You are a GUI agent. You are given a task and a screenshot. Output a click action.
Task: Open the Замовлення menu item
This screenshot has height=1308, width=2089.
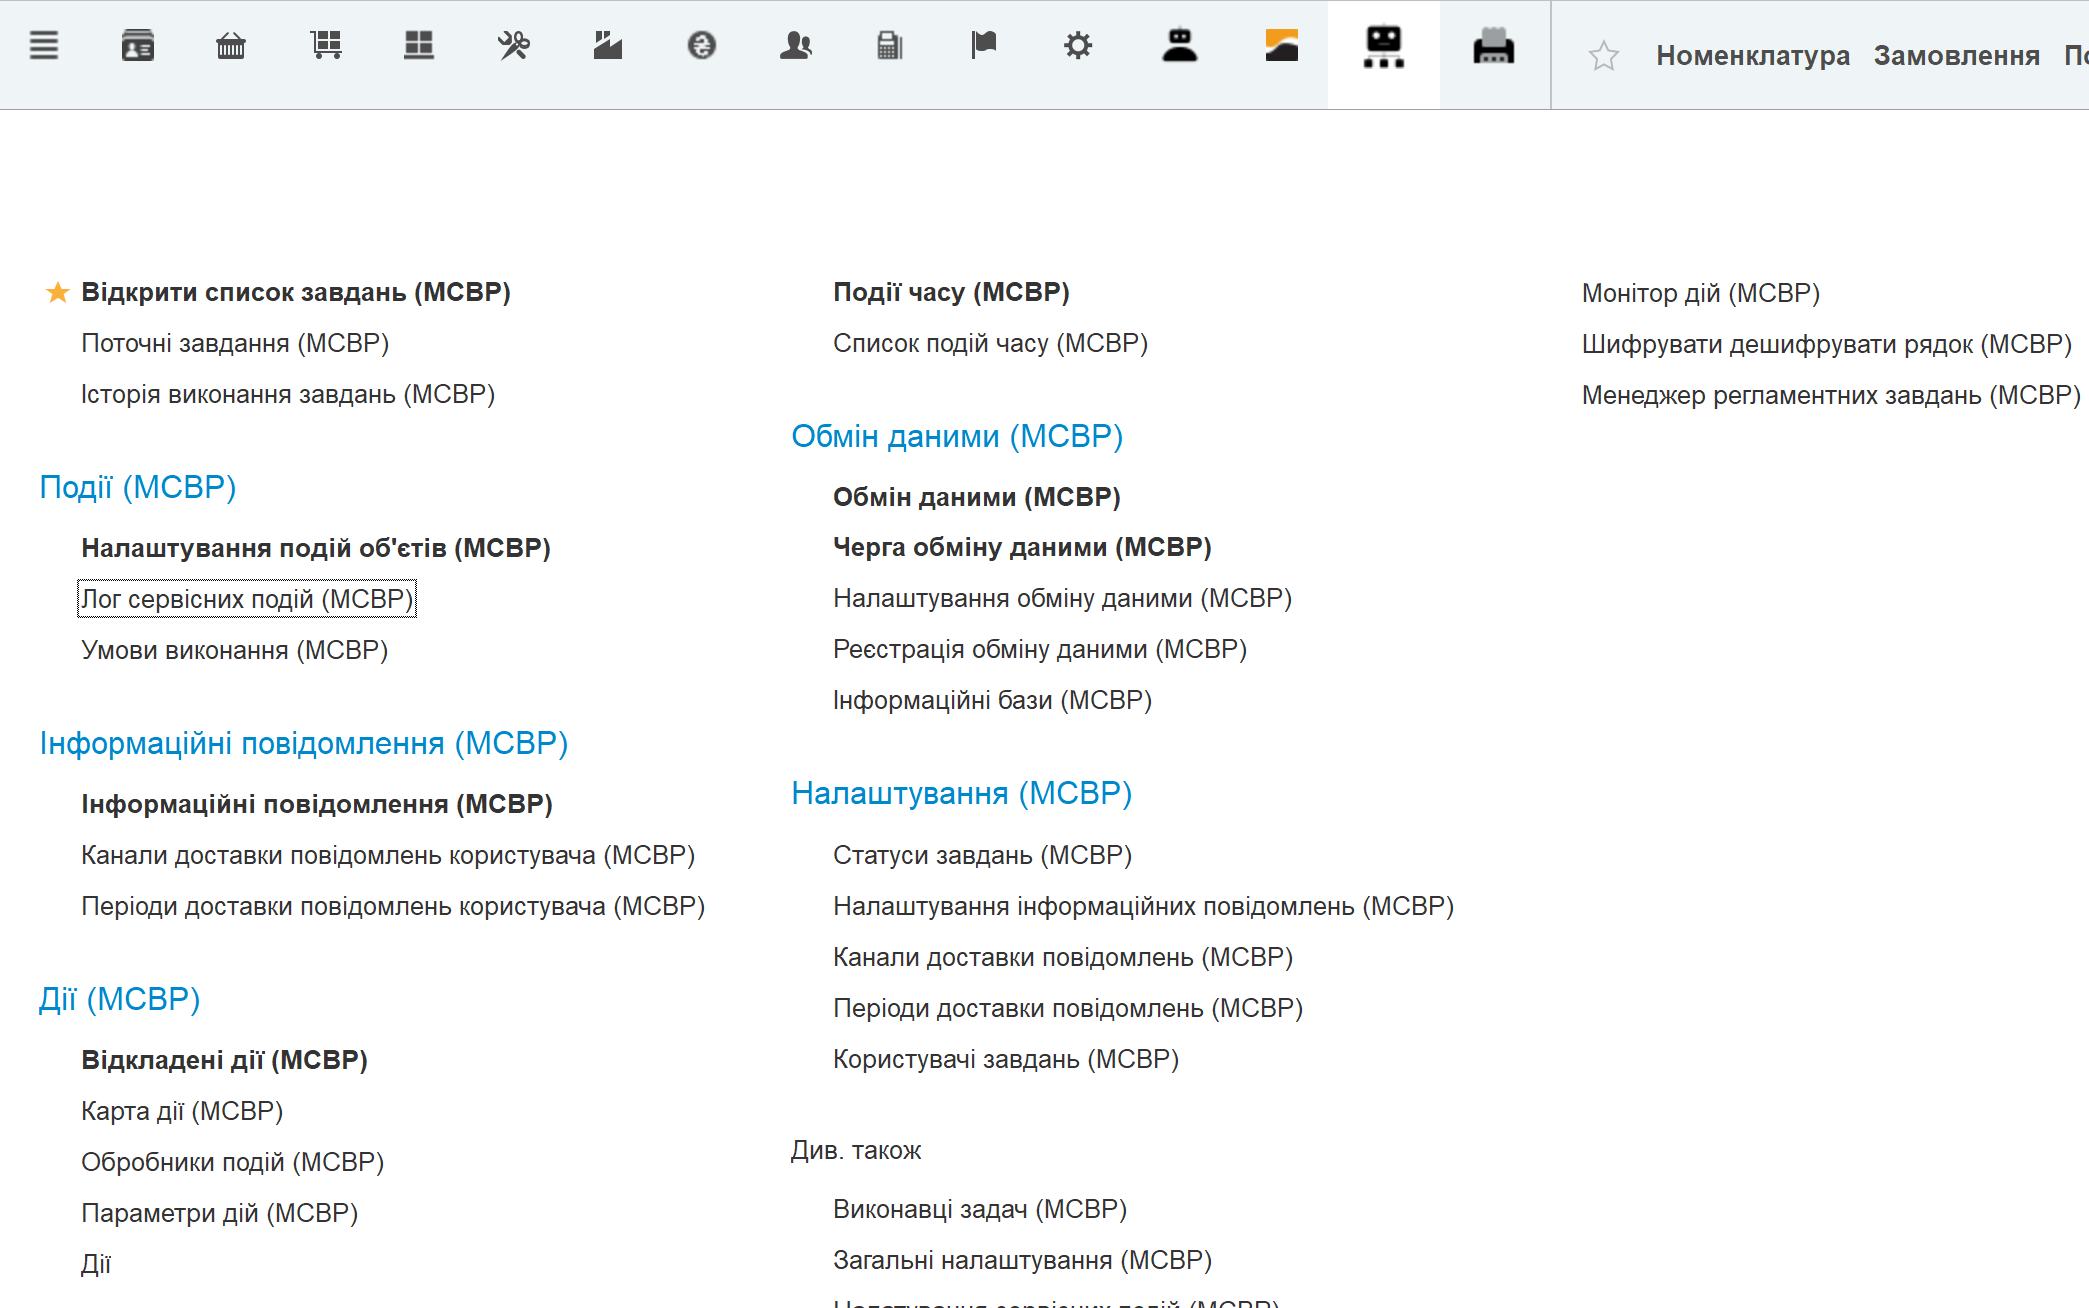[1957, 55]
